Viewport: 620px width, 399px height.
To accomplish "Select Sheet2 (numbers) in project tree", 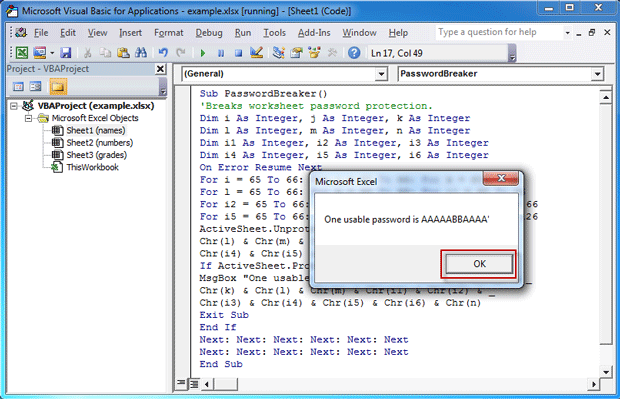I will 100,143.
